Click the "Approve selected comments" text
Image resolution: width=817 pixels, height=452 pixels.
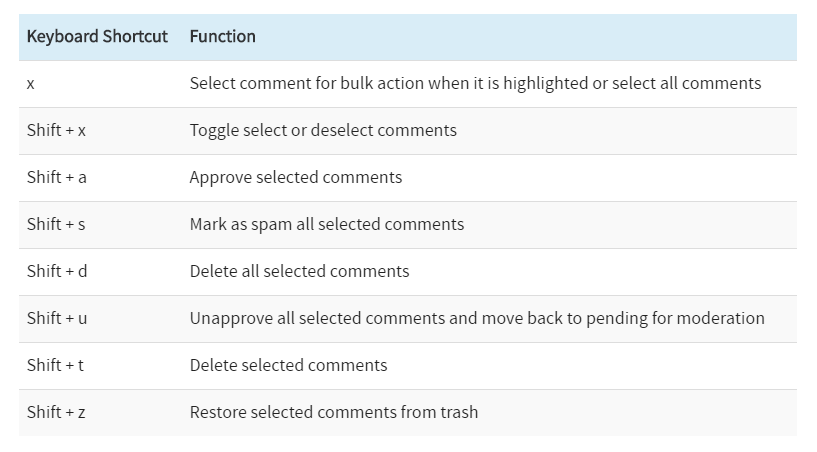(x=296, y=178)
